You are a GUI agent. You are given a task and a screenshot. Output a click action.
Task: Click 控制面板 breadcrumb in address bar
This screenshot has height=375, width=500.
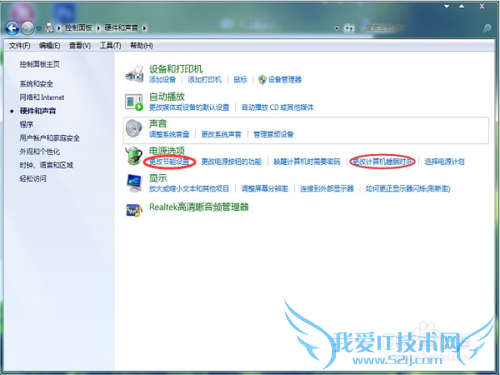click(78, 28)
